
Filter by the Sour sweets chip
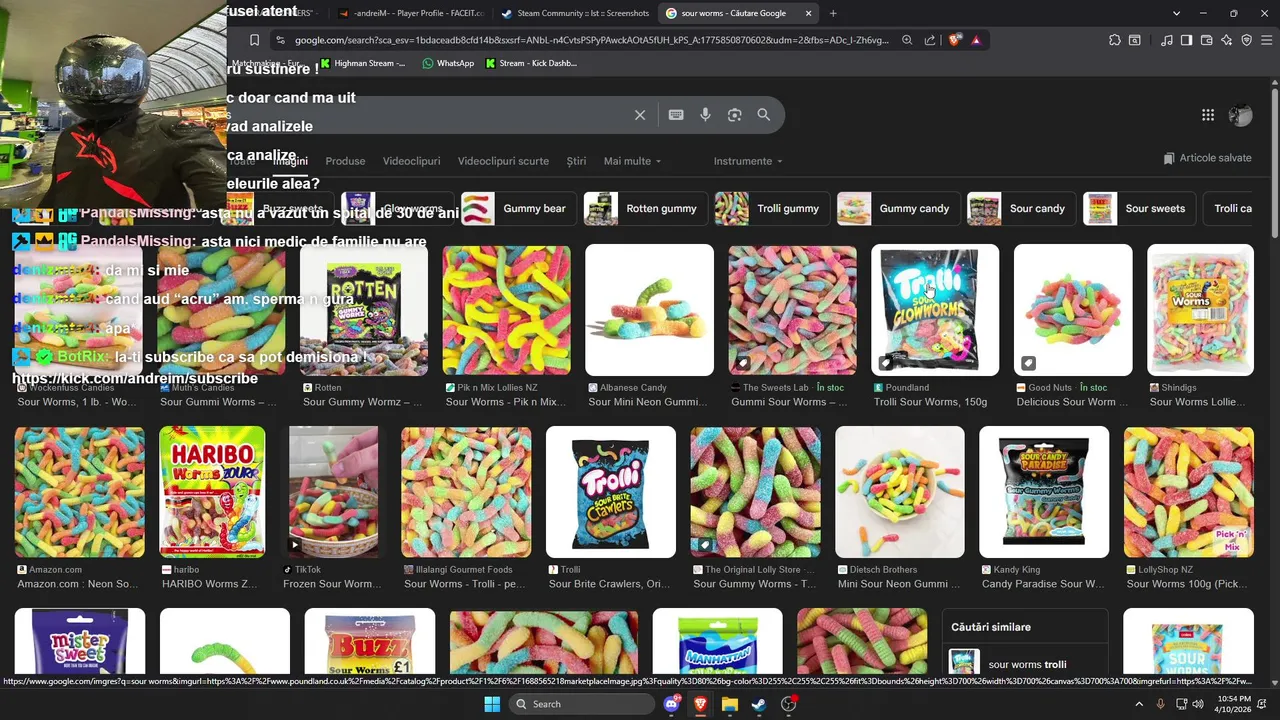pyautogui.click(x=1139, y=209)
